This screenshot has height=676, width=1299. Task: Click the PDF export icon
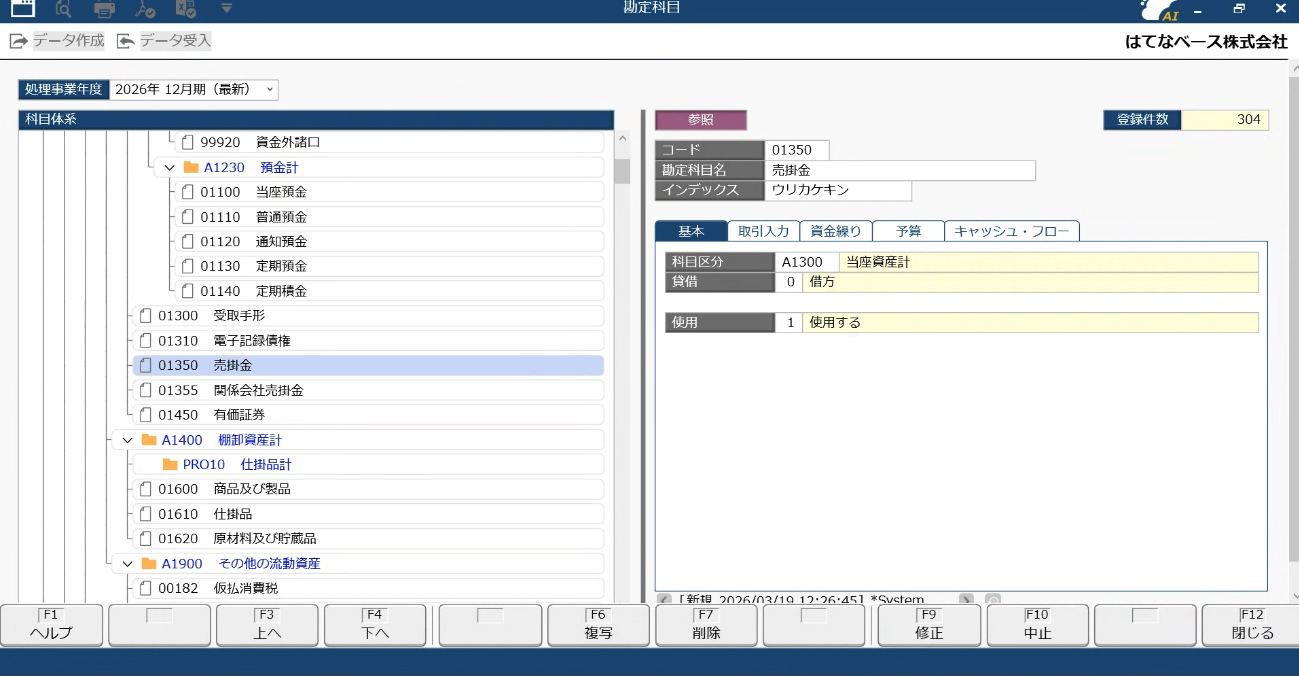click(145, 9)
